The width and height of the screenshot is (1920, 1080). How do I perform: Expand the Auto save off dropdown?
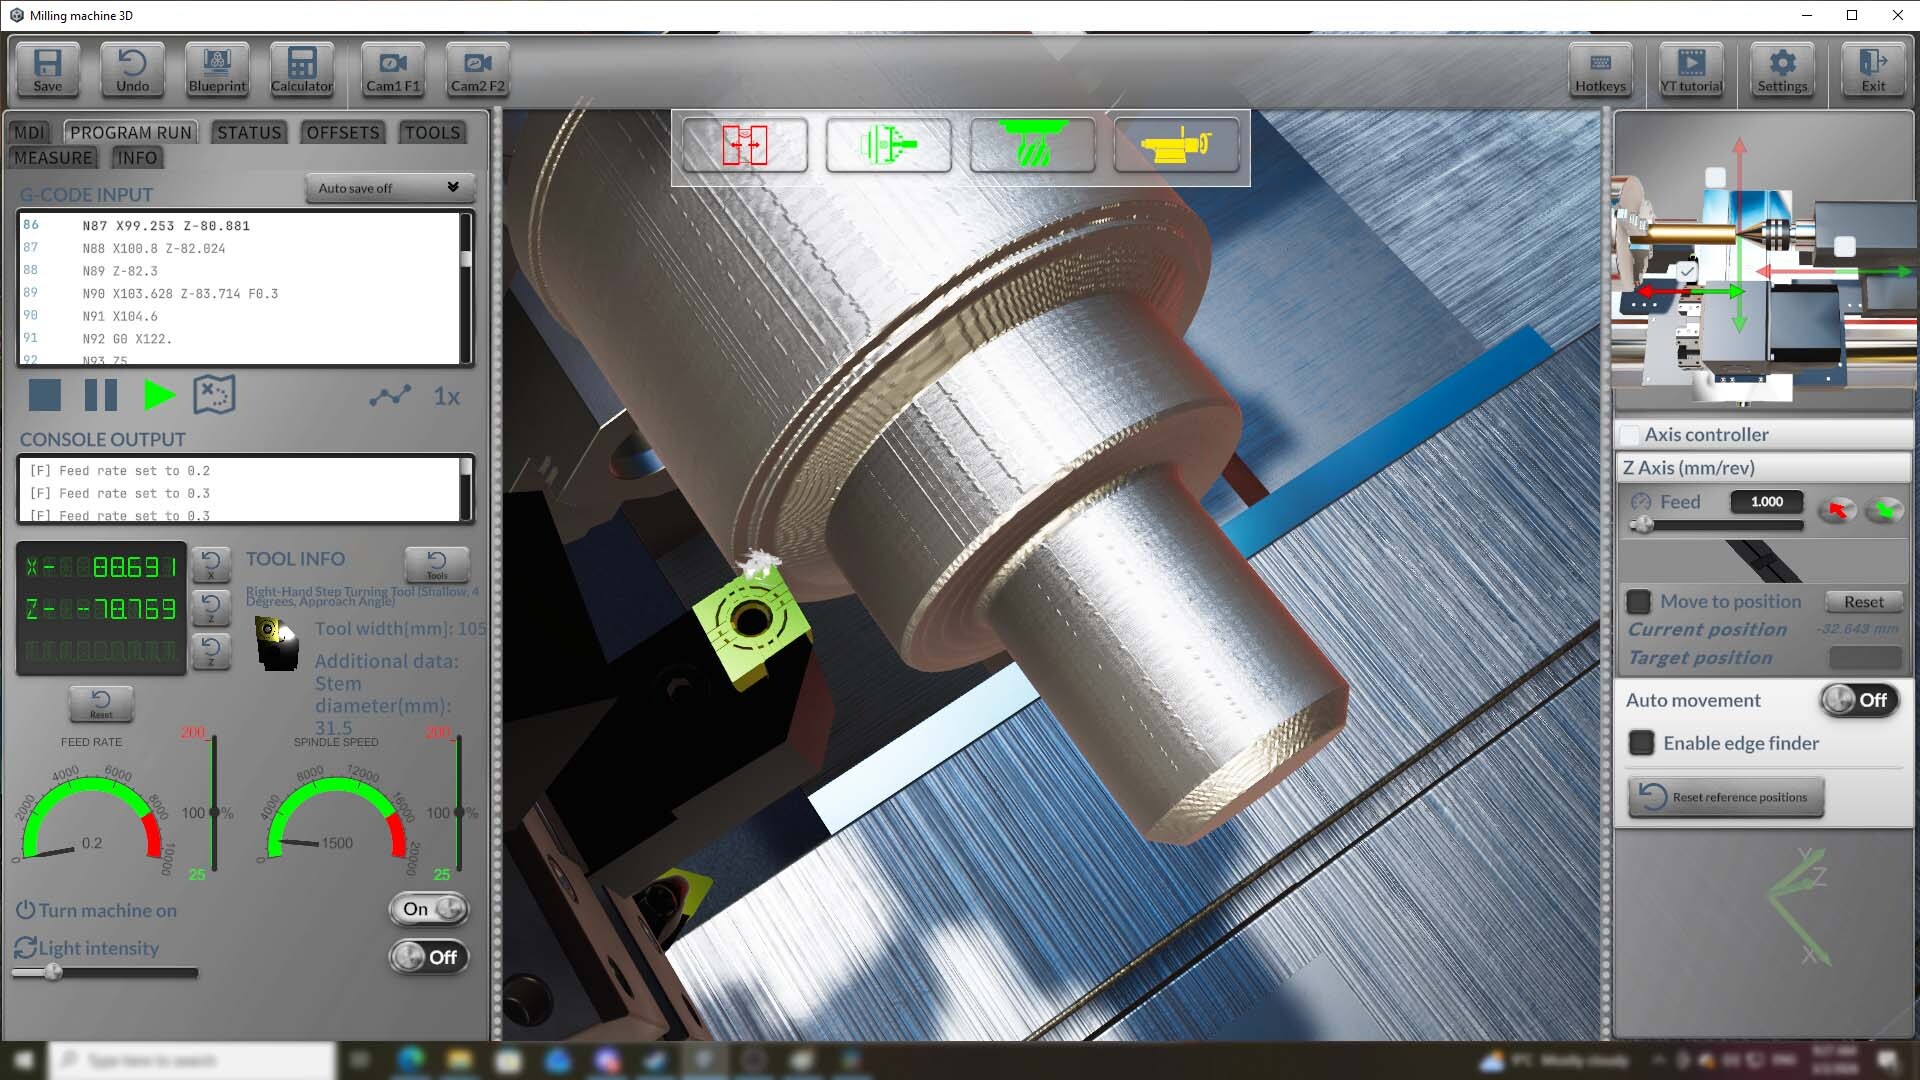[388, 188]
